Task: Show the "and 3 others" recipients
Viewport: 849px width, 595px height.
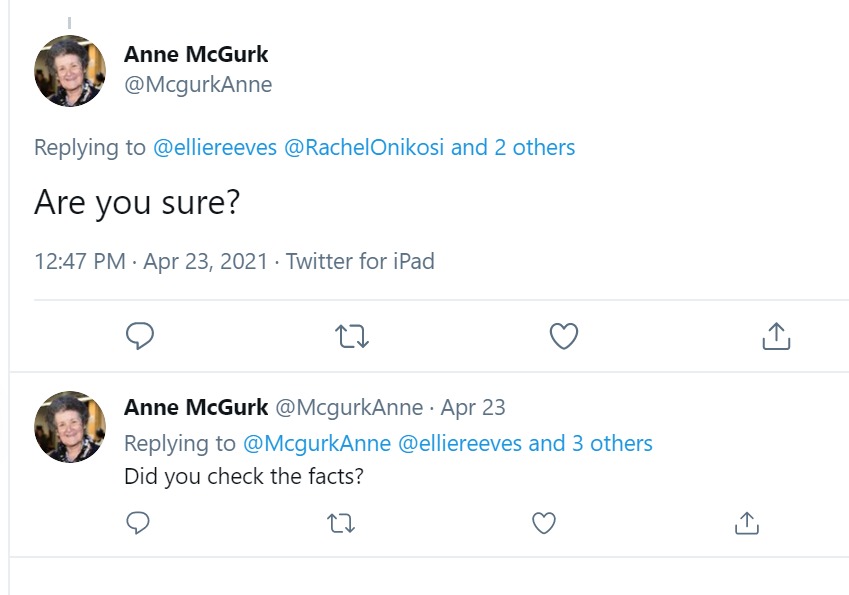Action: click(590, 443)
